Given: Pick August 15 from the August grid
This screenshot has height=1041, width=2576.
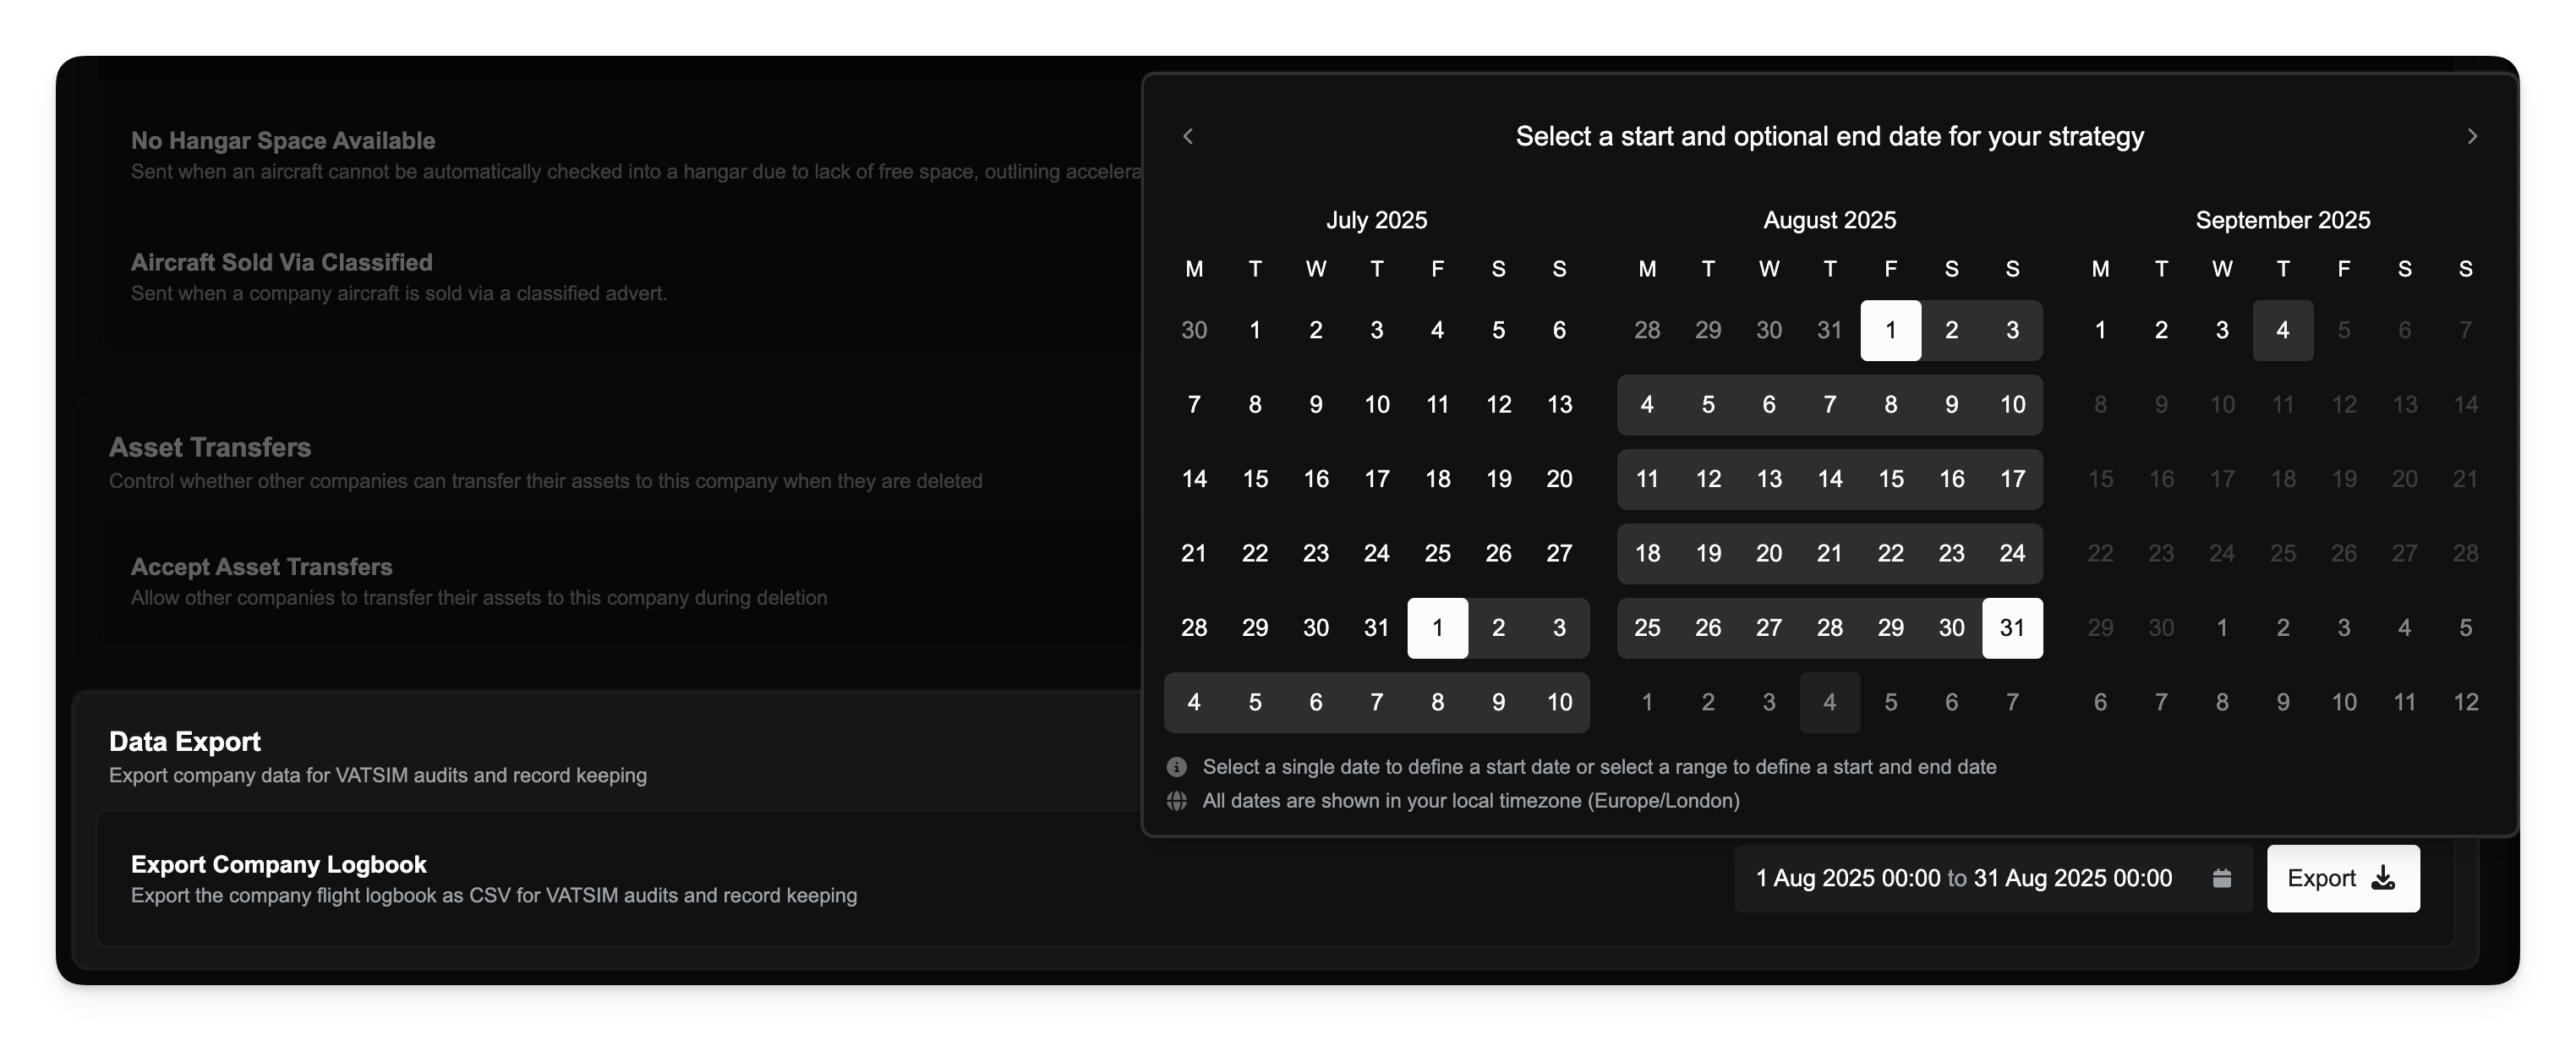Looking at the screenshot, I should pos(1890,479).
